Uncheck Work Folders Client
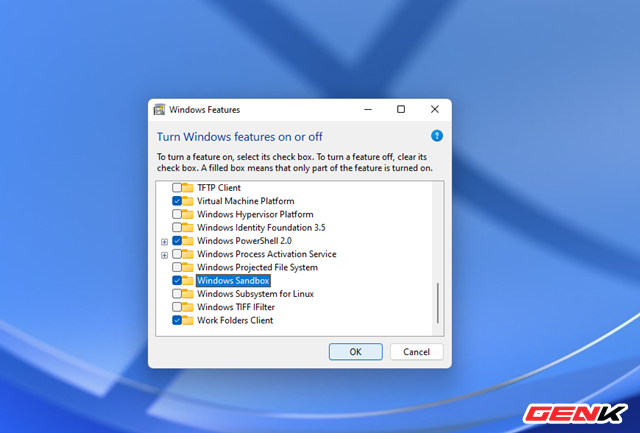The height and width of the screenshot is (433, 640). [x=177, y=320]
